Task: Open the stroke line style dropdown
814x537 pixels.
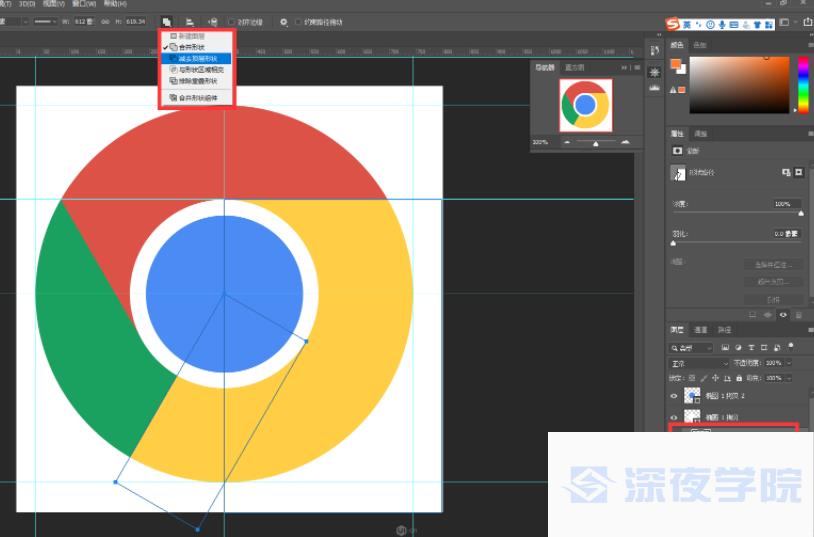Action: (x=45, y=22)
